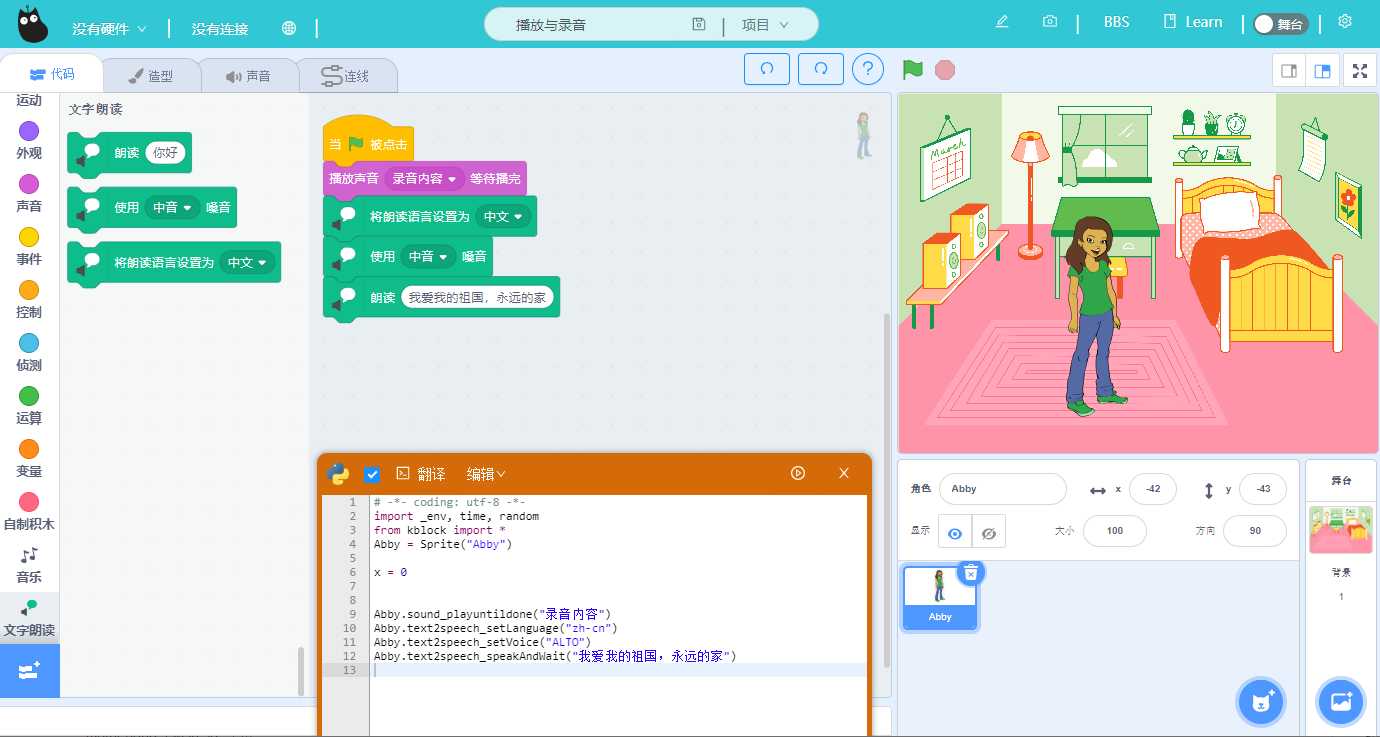Open the language globe menu
Viewport: 1380px width, 737px height.
point(289,28)
